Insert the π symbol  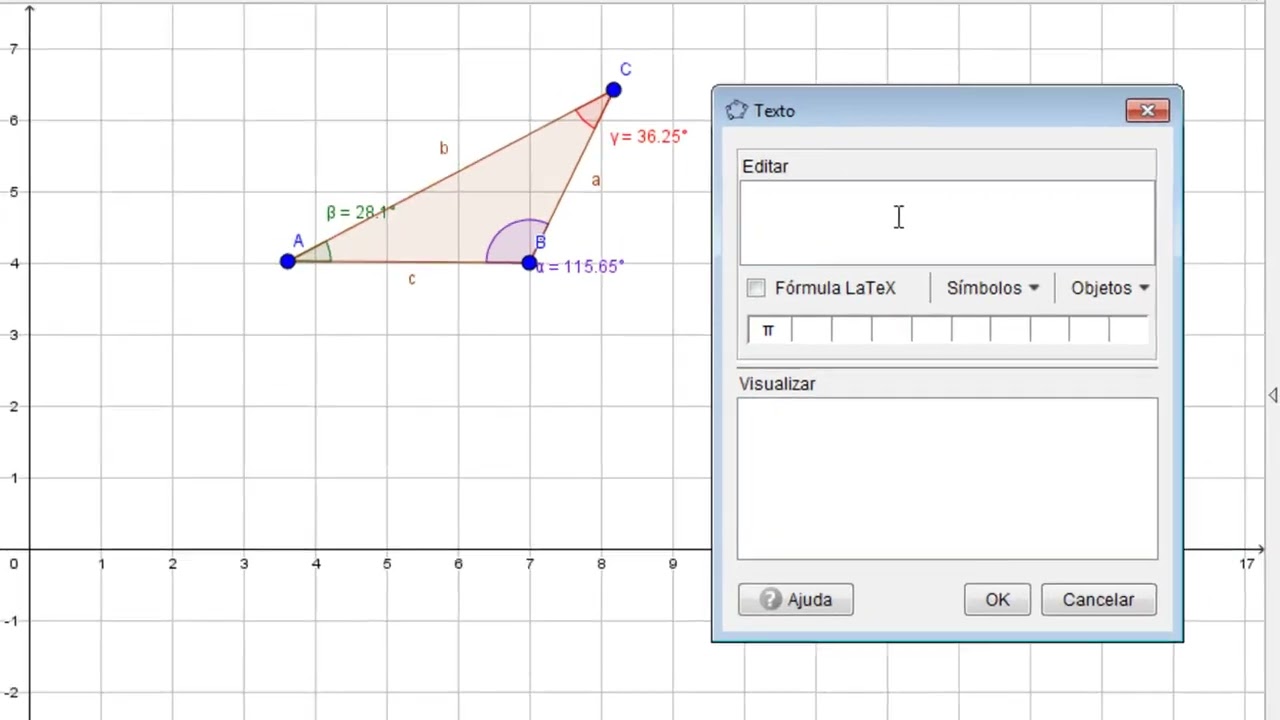[768, 330]
